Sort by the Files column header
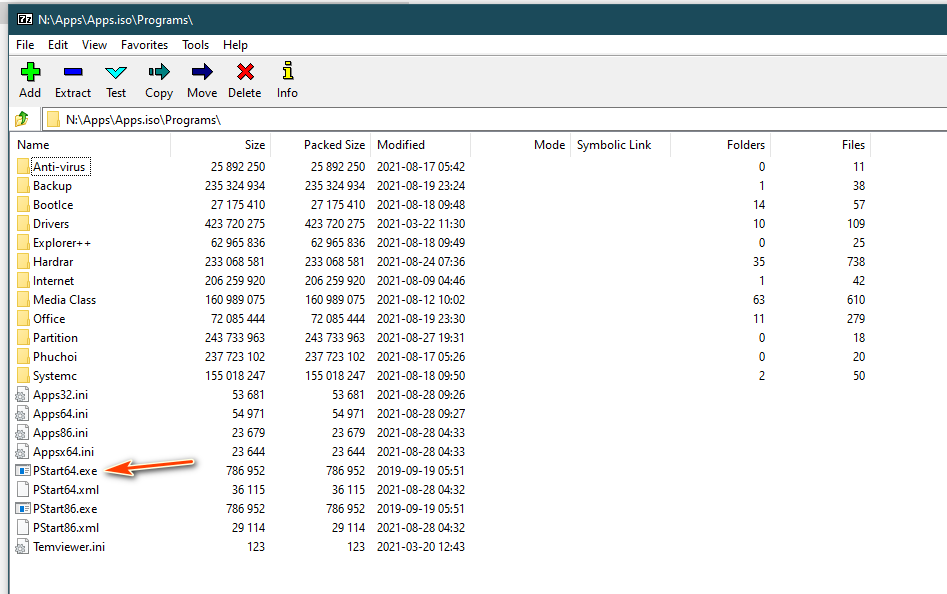 tap(821, 145)
